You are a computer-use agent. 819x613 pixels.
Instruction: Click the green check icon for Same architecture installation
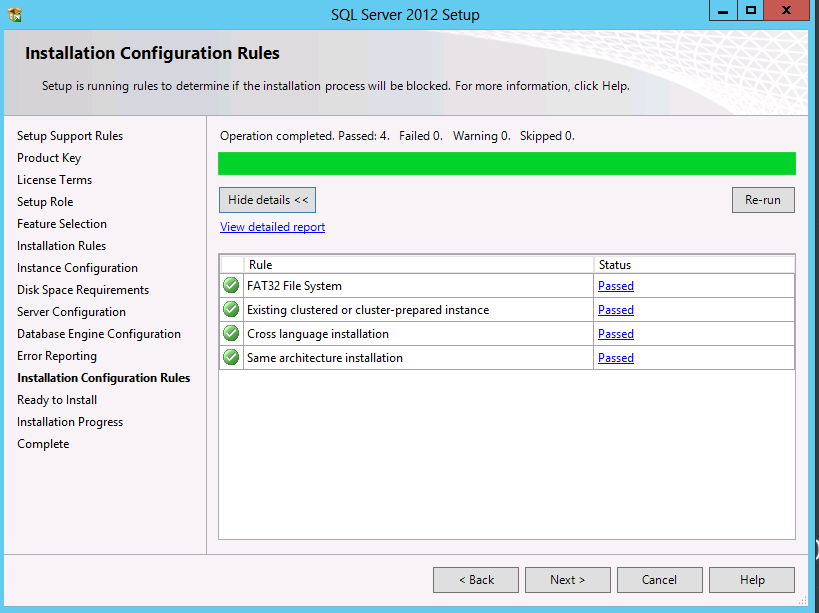point(231,358)
